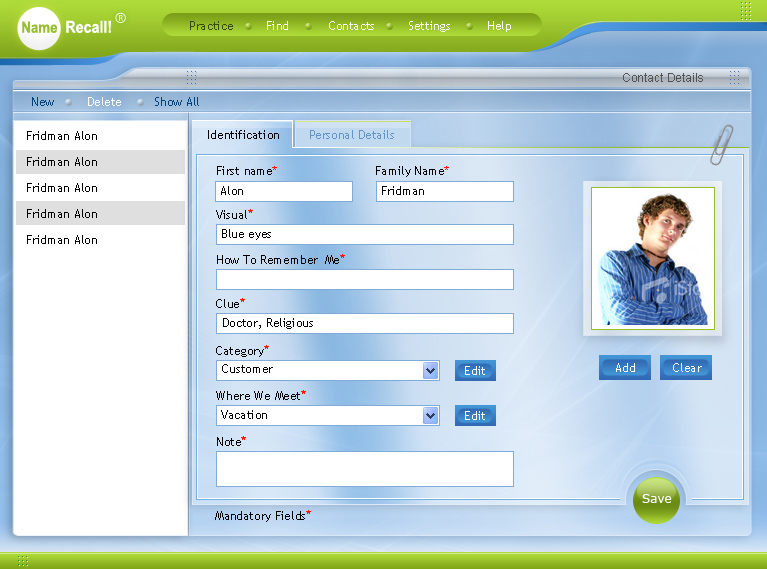This screenshot has height=569, width=767.
Task: Click the Name Recall logo icon
Action: [39, 28]
